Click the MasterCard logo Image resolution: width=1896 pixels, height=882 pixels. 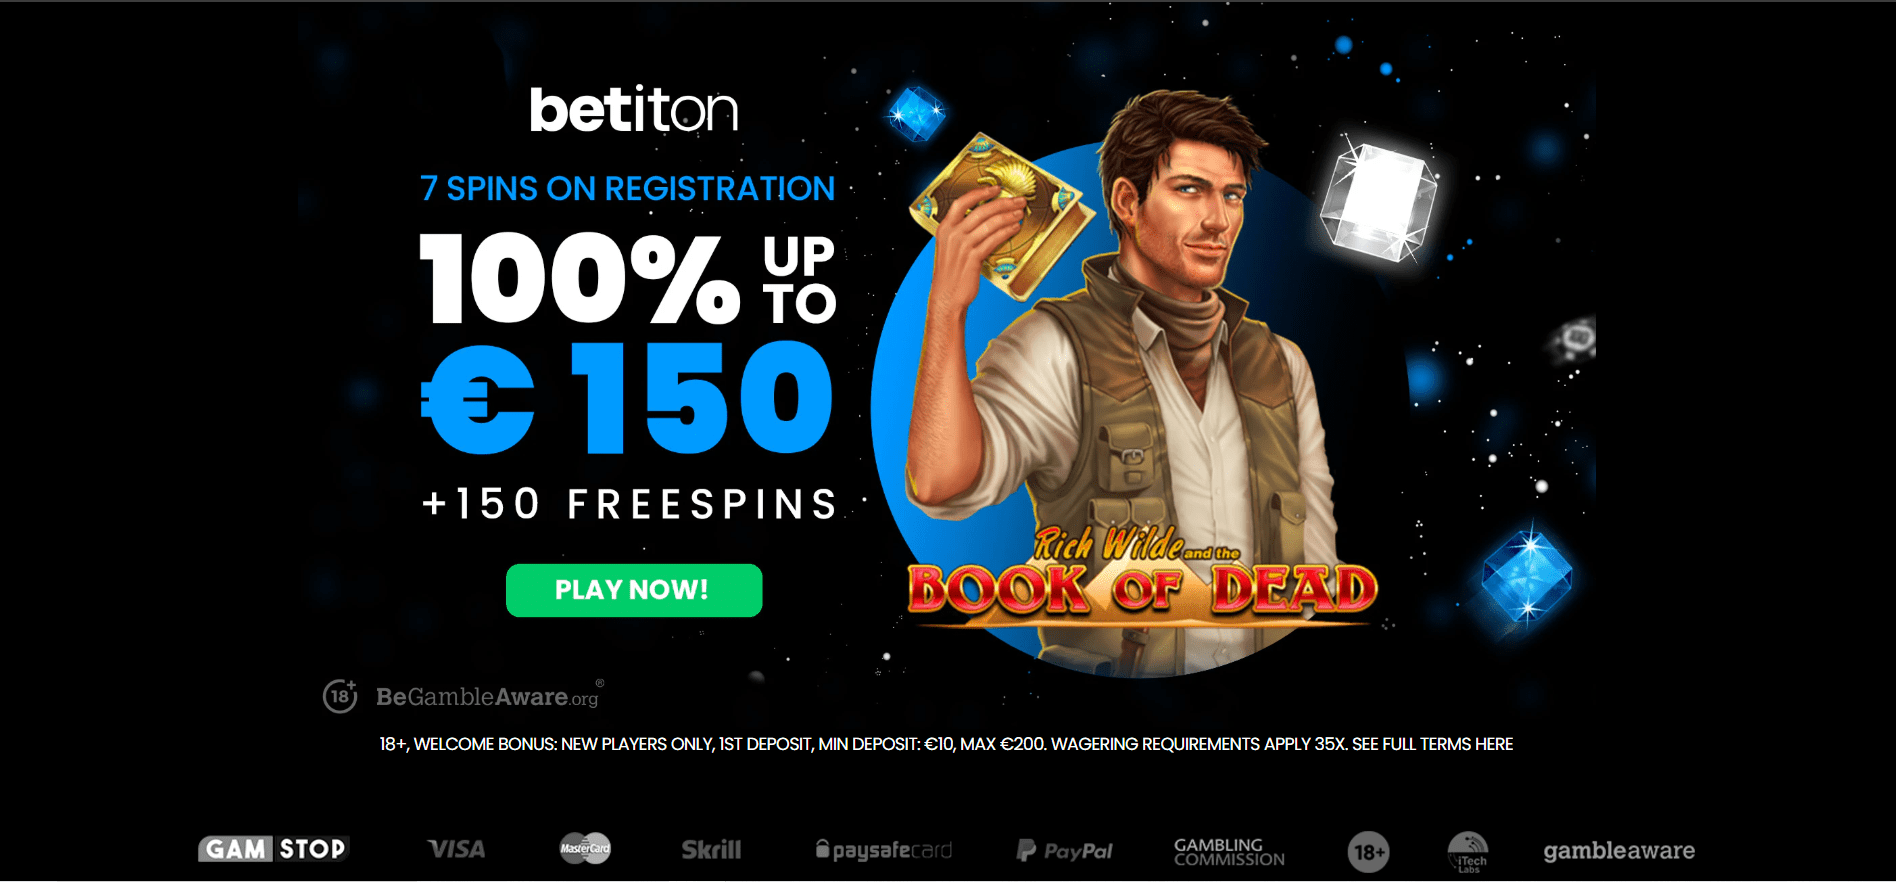click(x=585, y=849)
